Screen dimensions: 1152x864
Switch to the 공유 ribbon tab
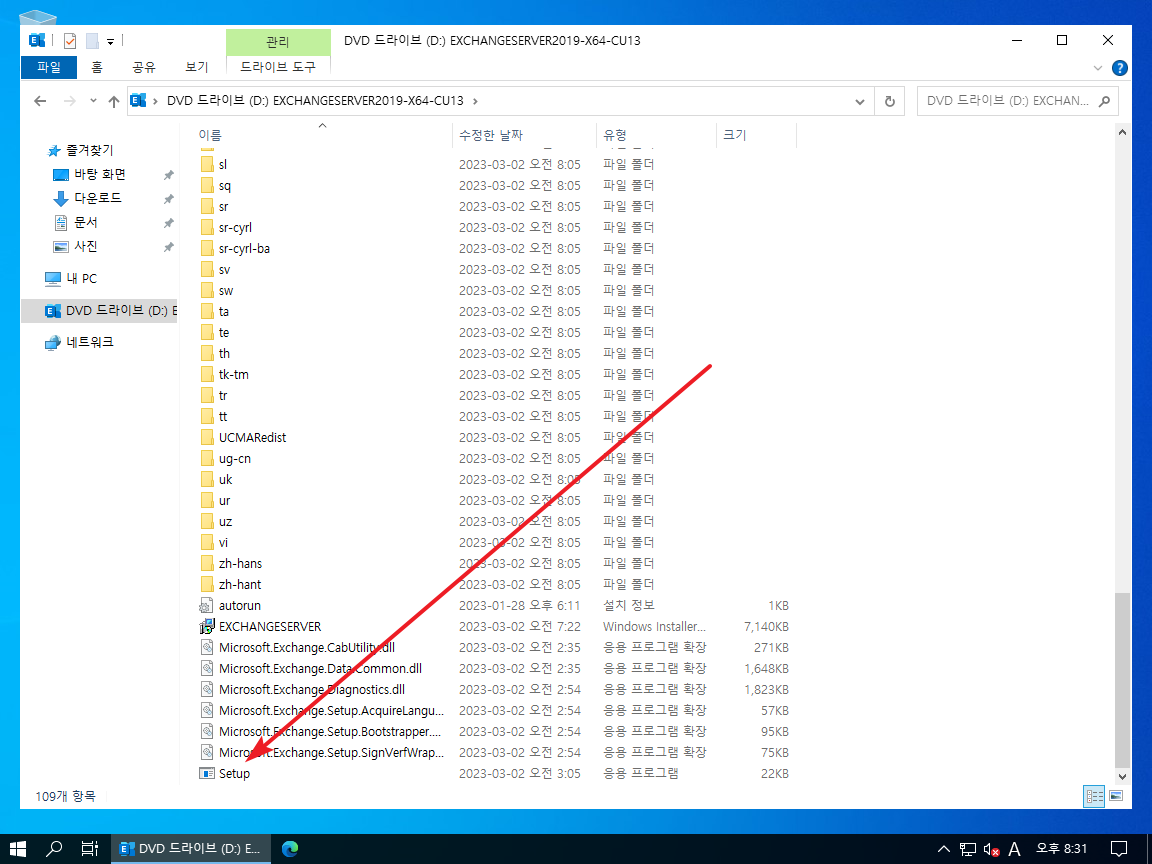(x=144, y=67)
